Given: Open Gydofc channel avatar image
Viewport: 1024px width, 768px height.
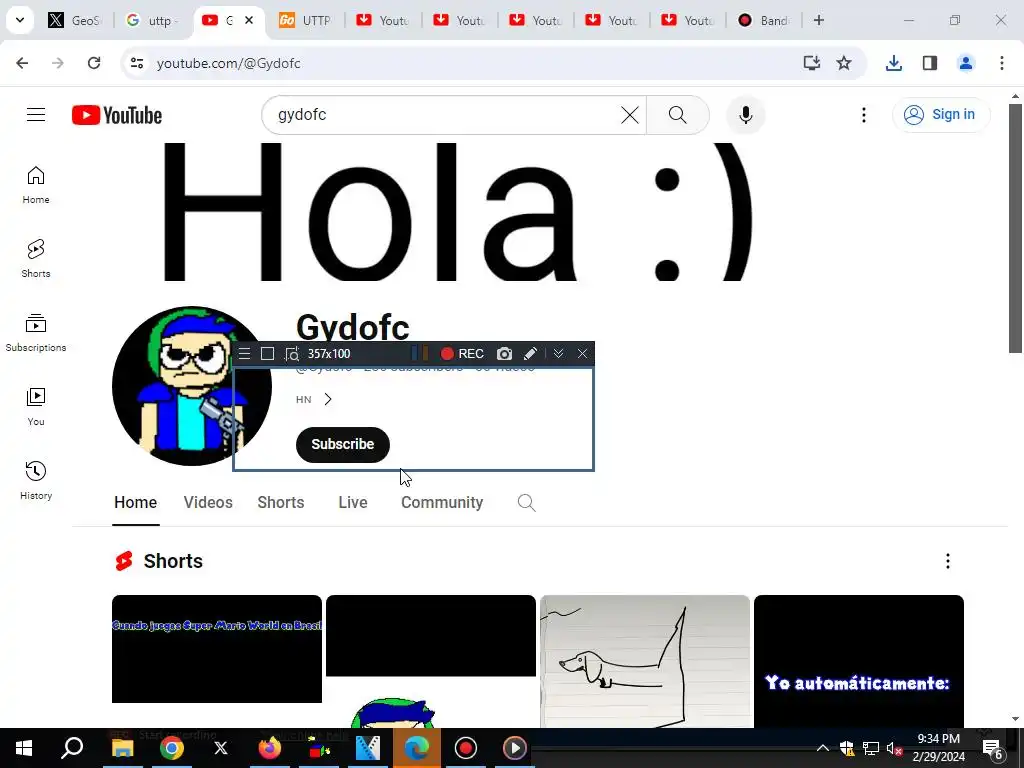Looking at the screenshot, I should coord(191,386).
